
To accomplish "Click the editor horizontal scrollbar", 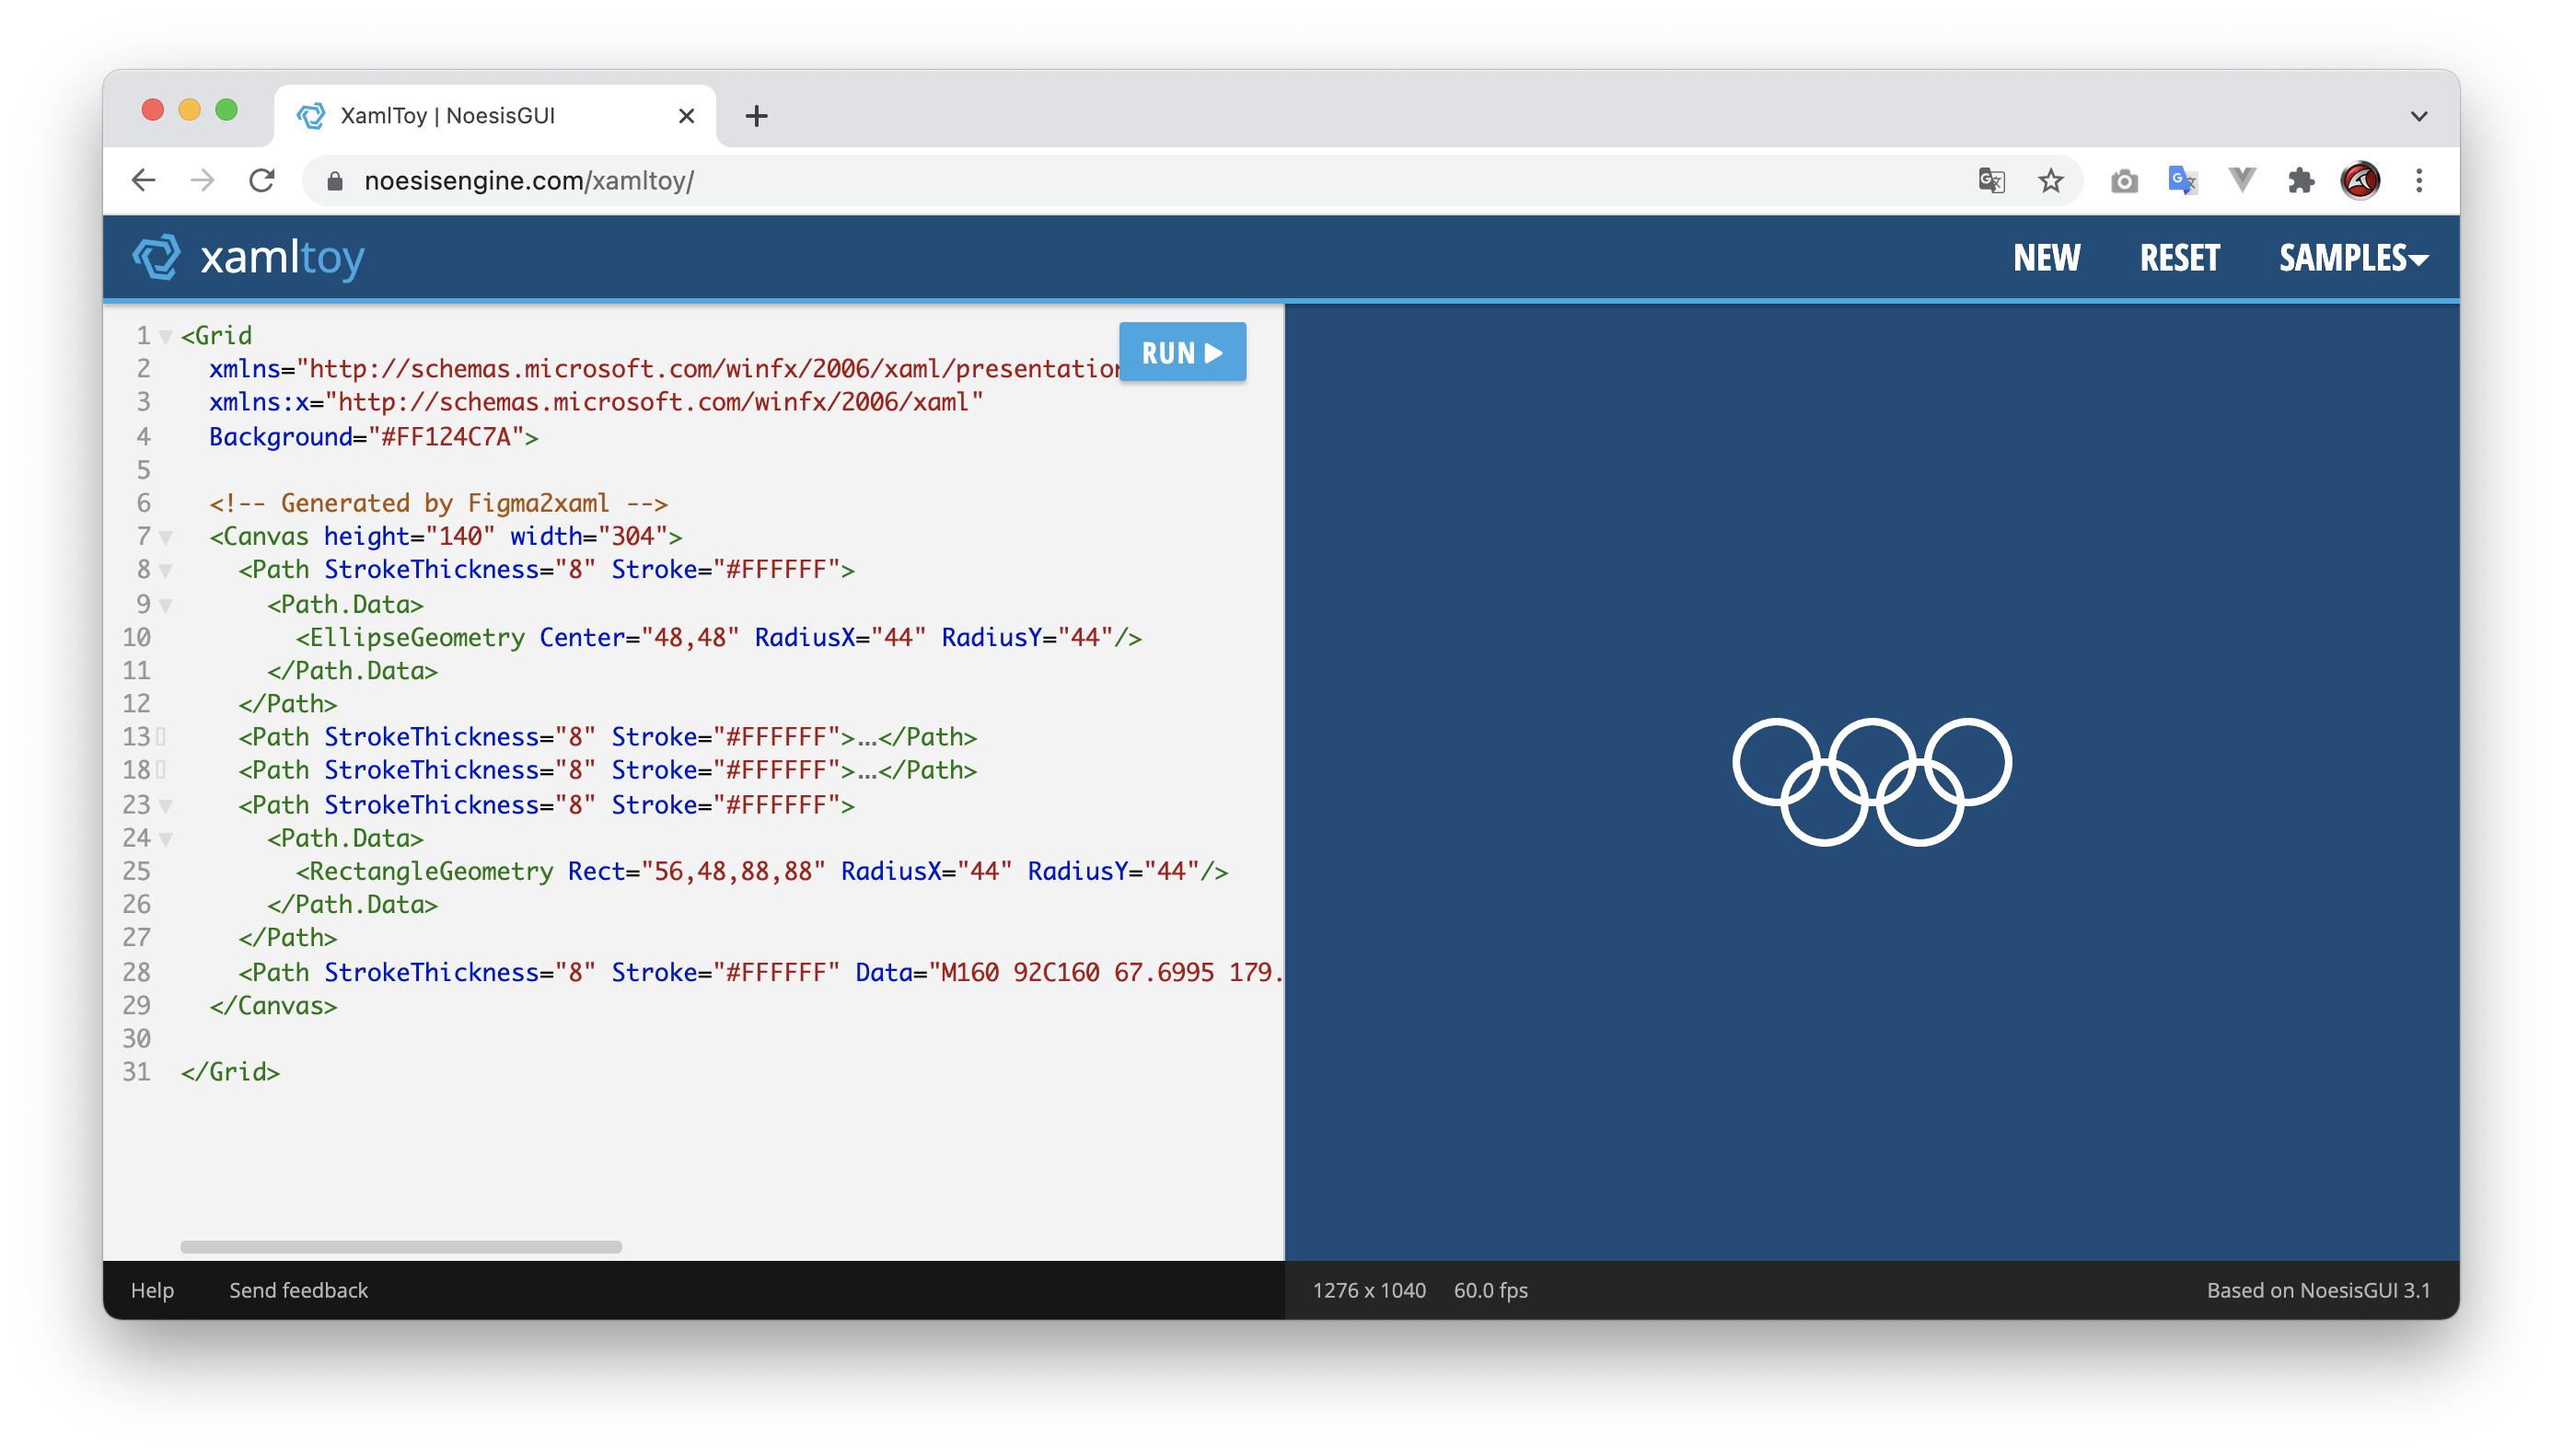I will pos(401,1247).
